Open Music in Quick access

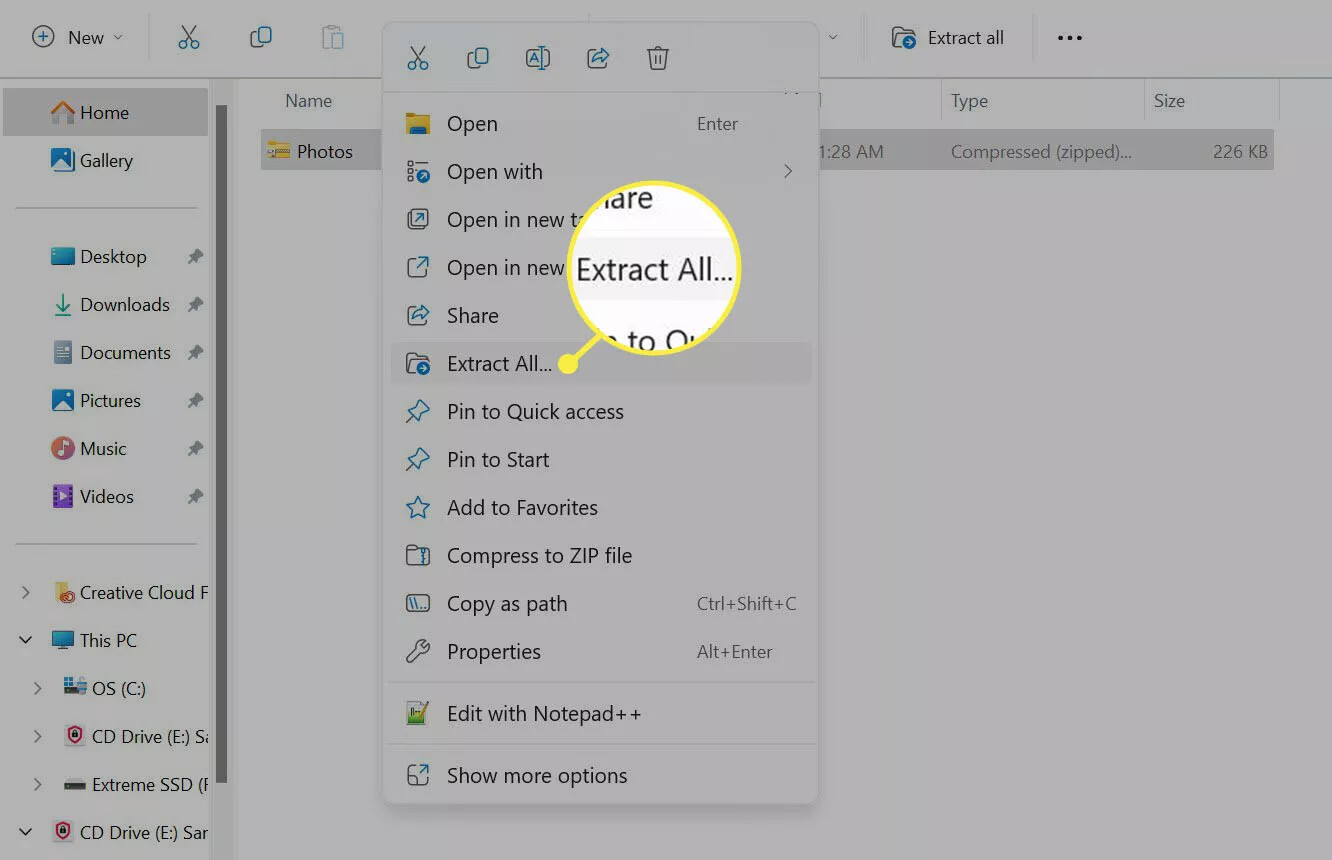click(90, 449)
